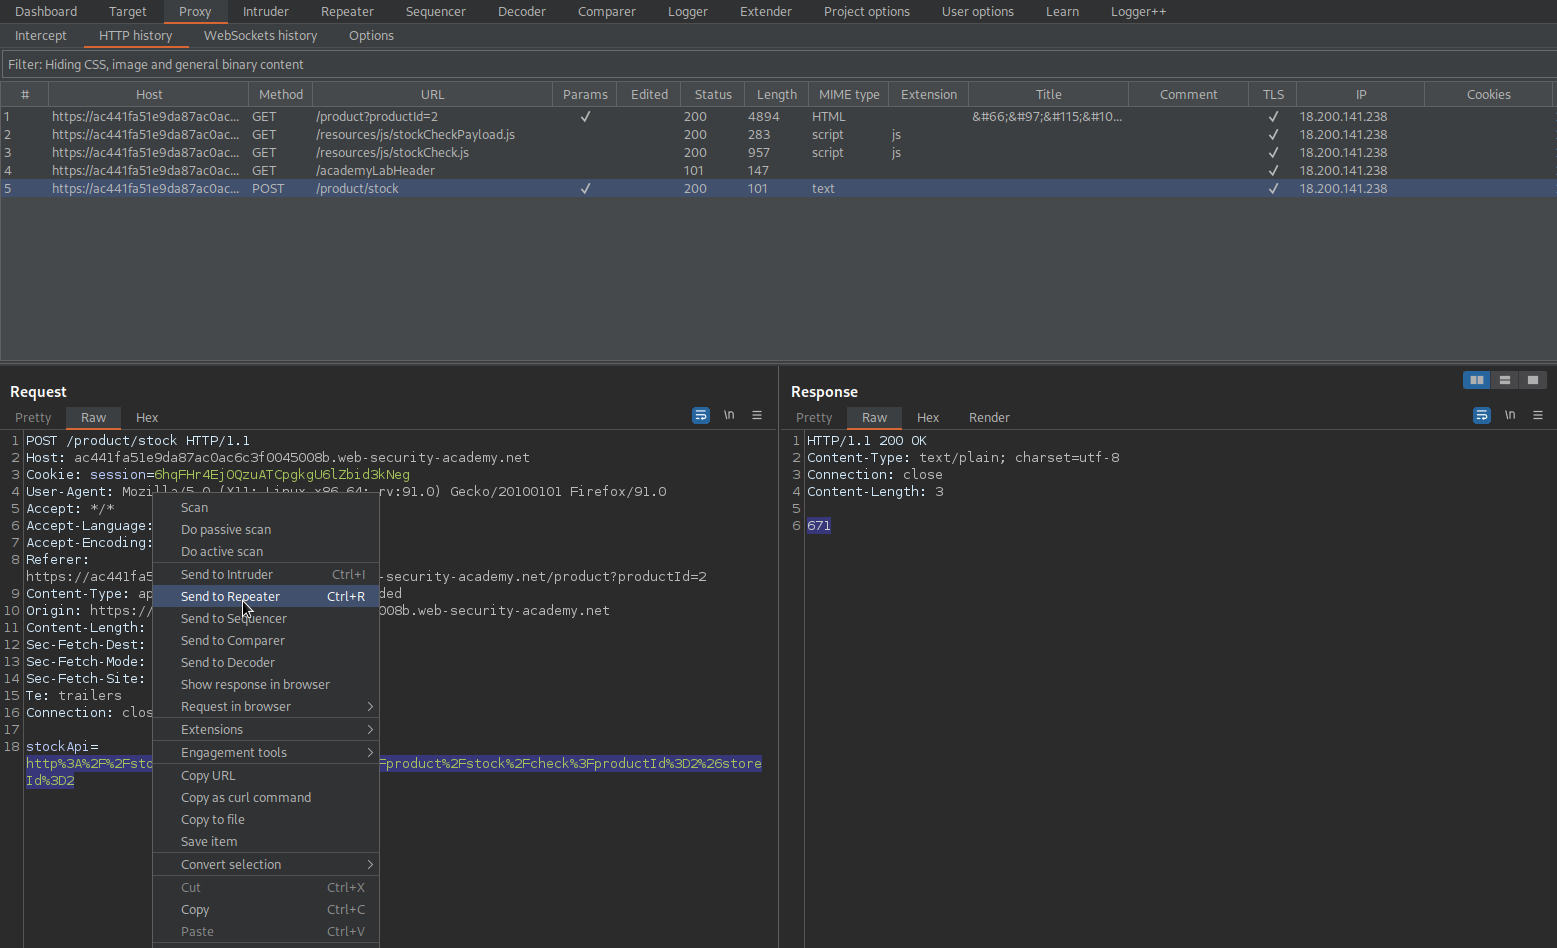The height and width of the screenshot is (948, 1557).
Task: Open the Dashboard tab
Action: 46,11
